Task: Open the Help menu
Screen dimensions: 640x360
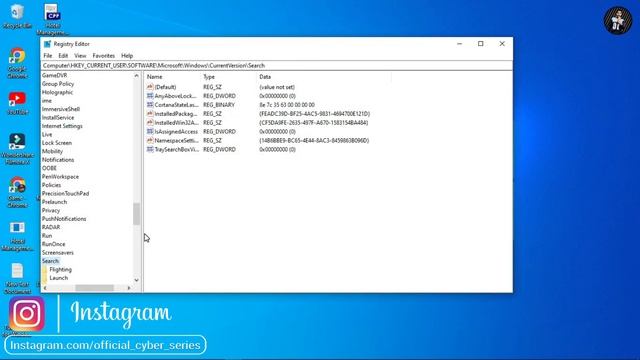Action: point(127,56)
